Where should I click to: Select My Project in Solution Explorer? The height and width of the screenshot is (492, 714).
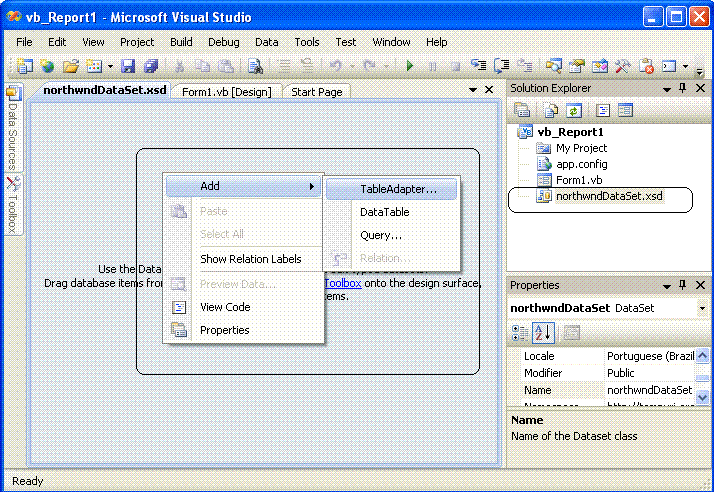[581, 148]
